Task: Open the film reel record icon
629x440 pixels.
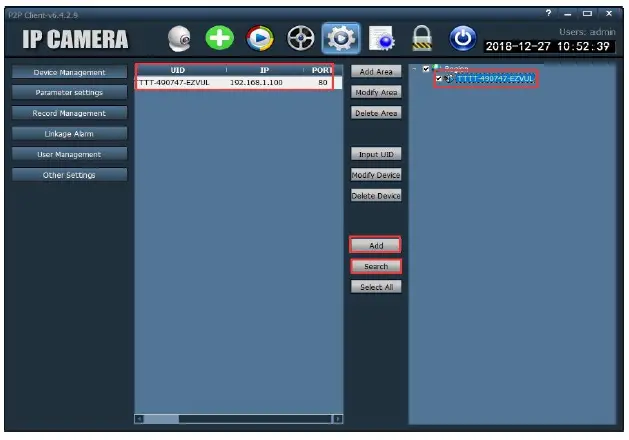Action: [x=300, y=39]
